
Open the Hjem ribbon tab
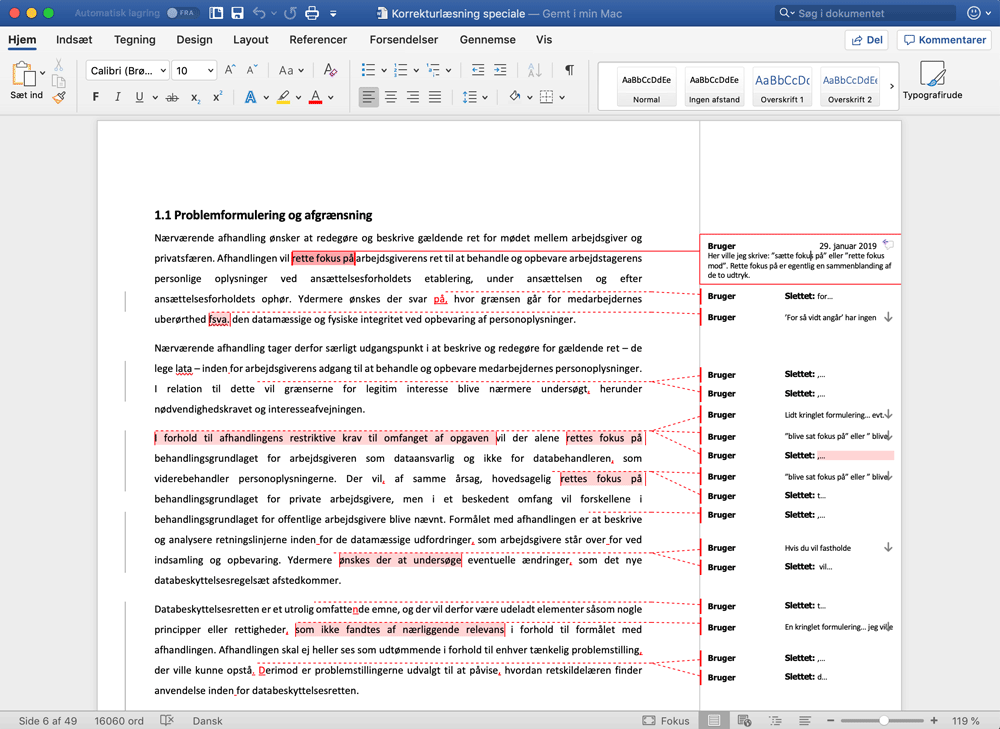(x=22, y=40)
